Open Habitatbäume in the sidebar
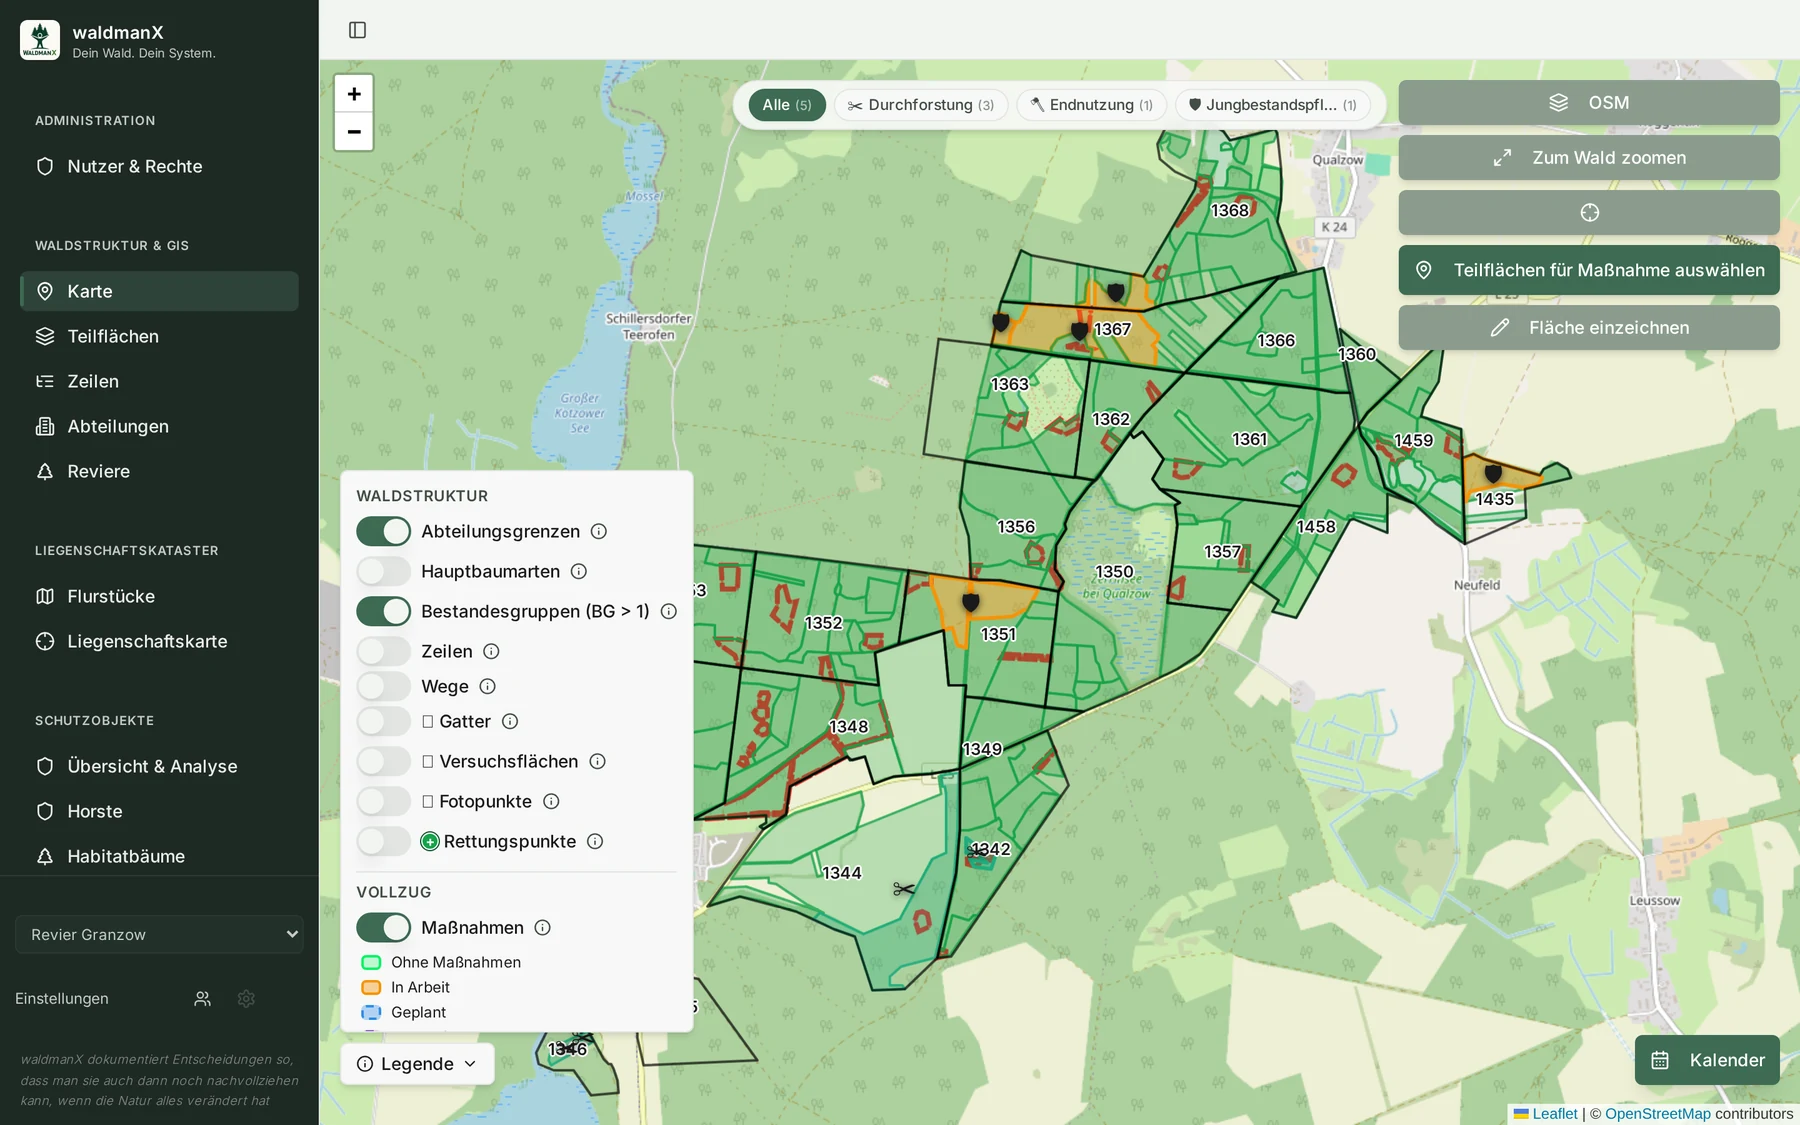Image resolution: width=1800 pixels, height=1125 pixels. [159, 856]
